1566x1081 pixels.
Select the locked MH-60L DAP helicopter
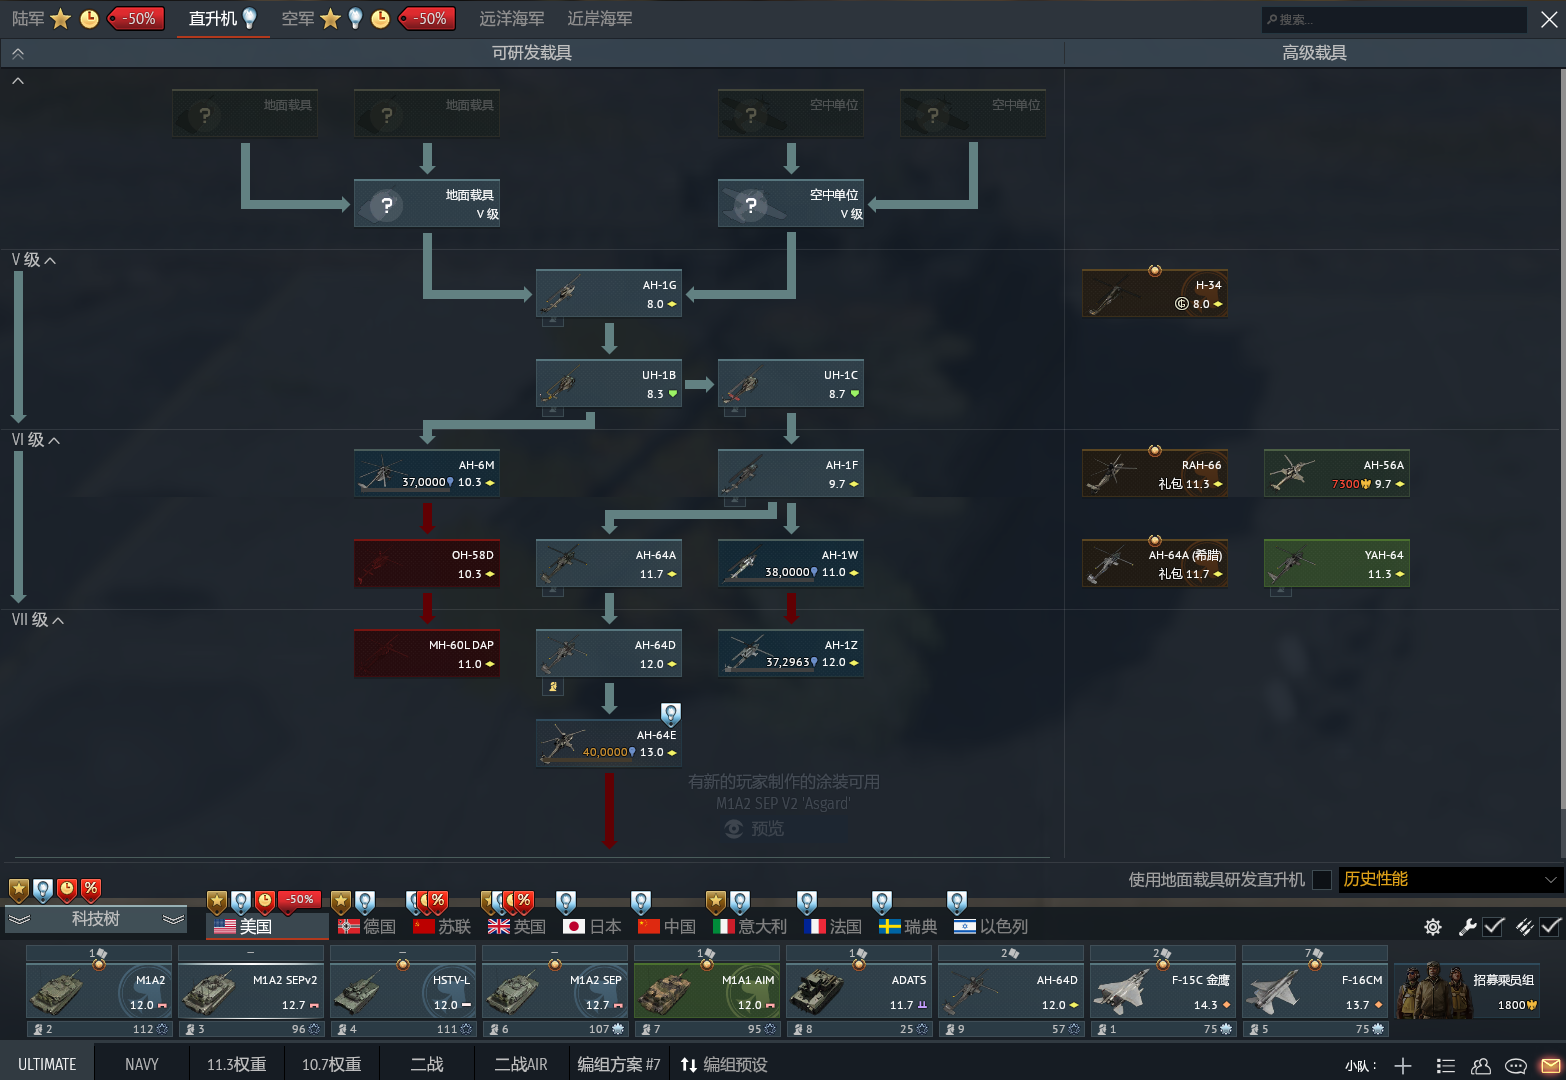pos(427,654)
